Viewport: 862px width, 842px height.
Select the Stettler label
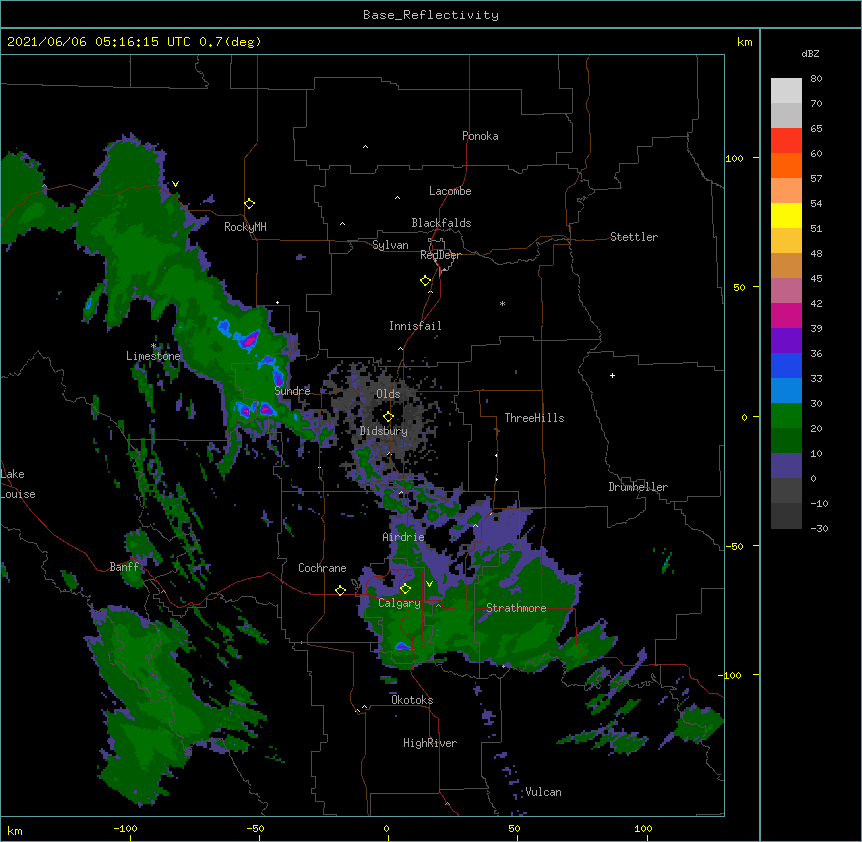634,237
